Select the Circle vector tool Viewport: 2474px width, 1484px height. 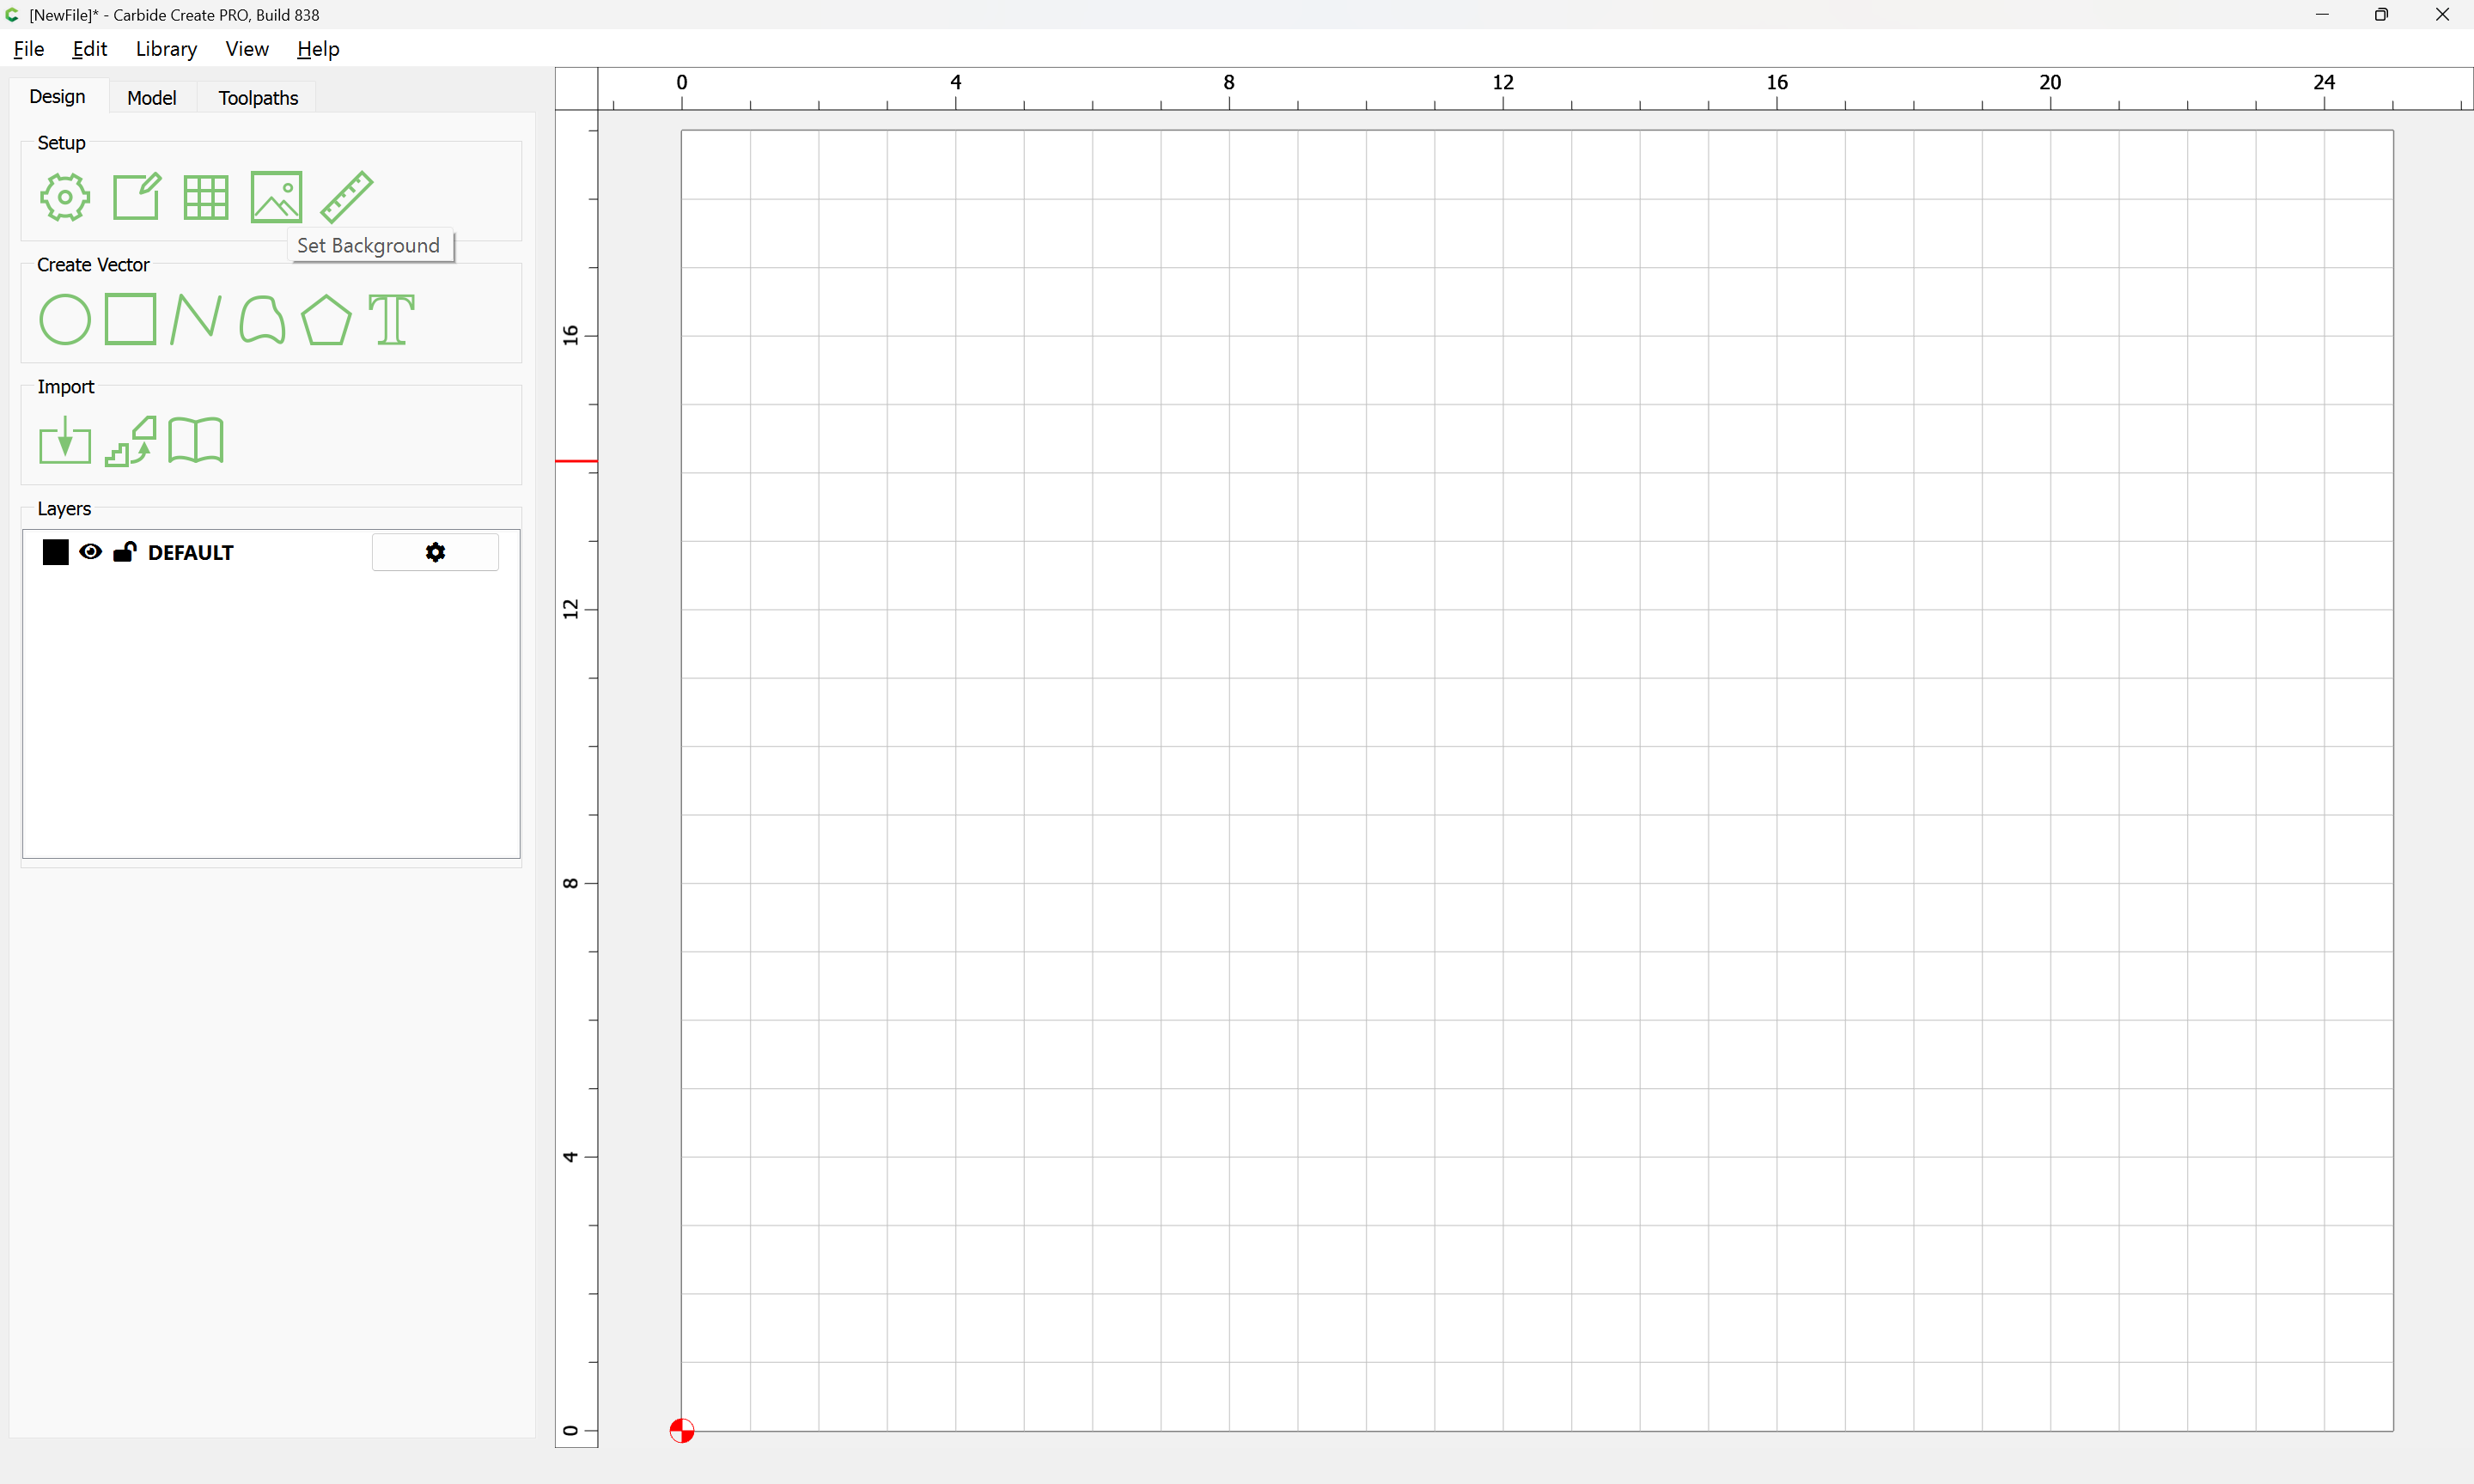point(65,320)
